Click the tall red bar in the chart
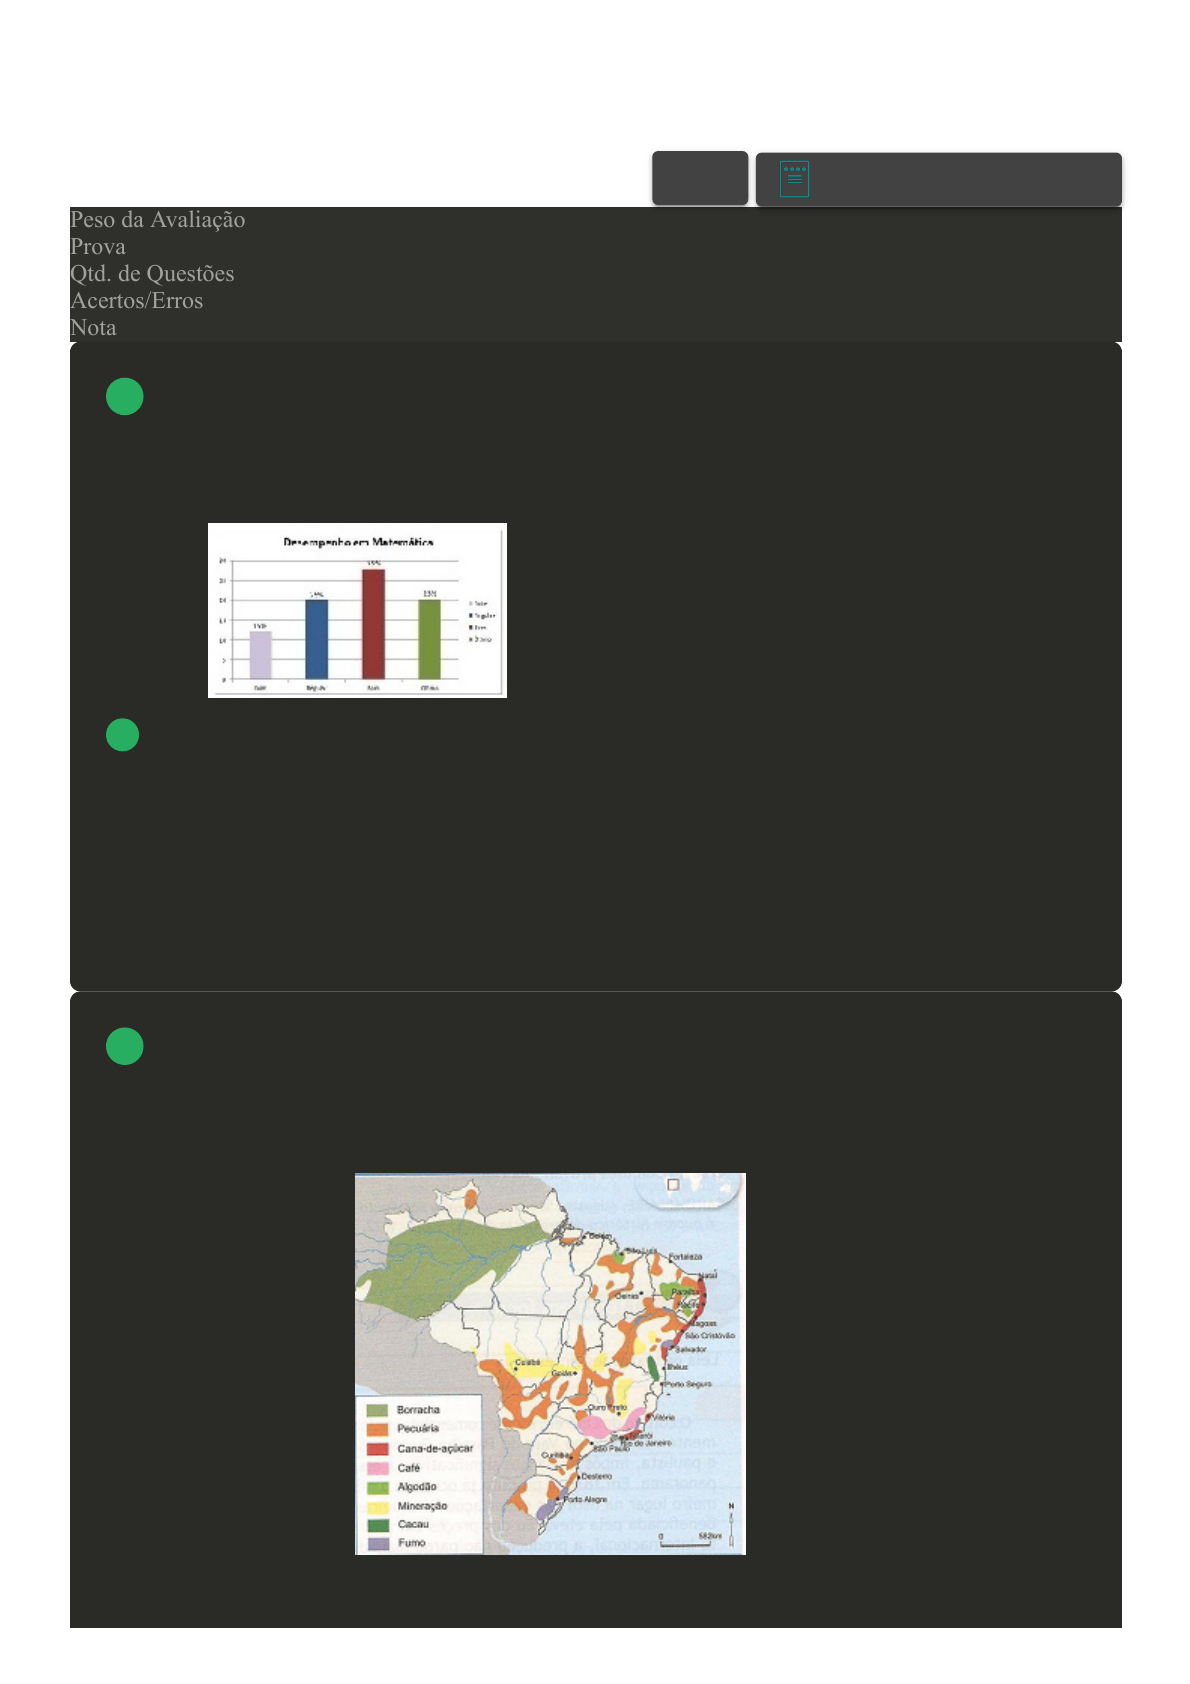1190x1684 pixels. tap(373, 624)
